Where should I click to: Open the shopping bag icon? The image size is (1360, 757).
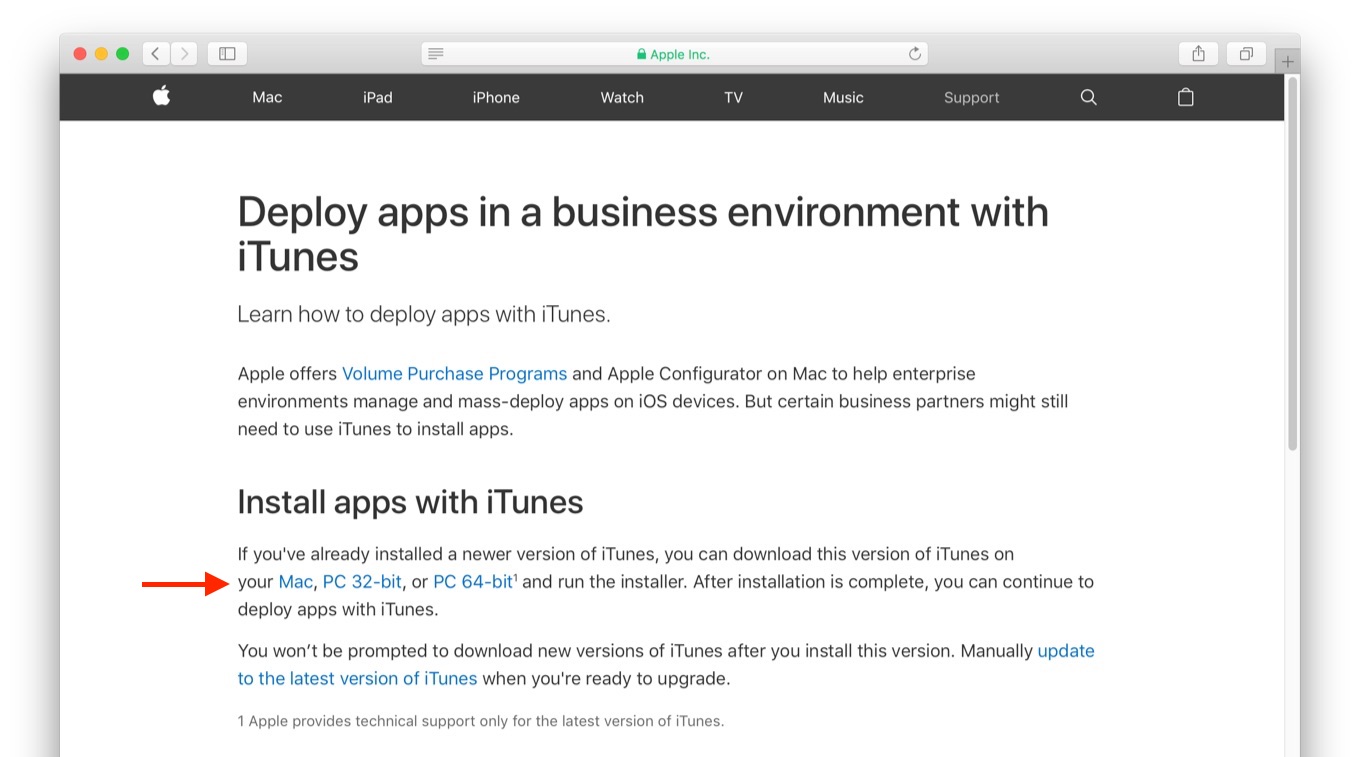pyautogui.click(x=1186, y=97)
